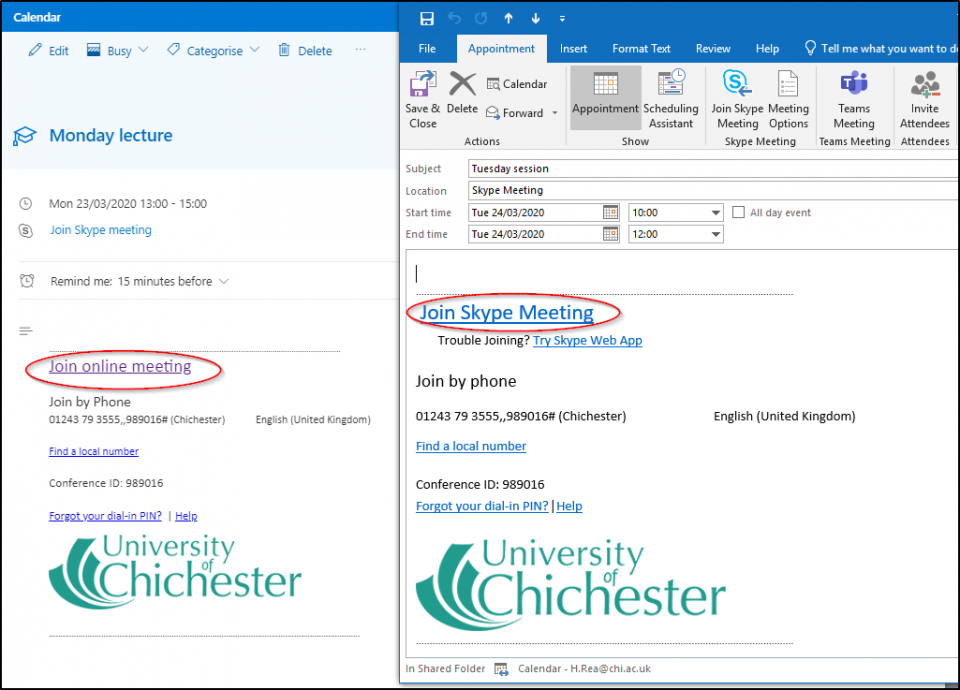Viewport: 960px width, 690px height.
Task: Click Find a local number in the Calendar web view
Action: tap(94, 451)
